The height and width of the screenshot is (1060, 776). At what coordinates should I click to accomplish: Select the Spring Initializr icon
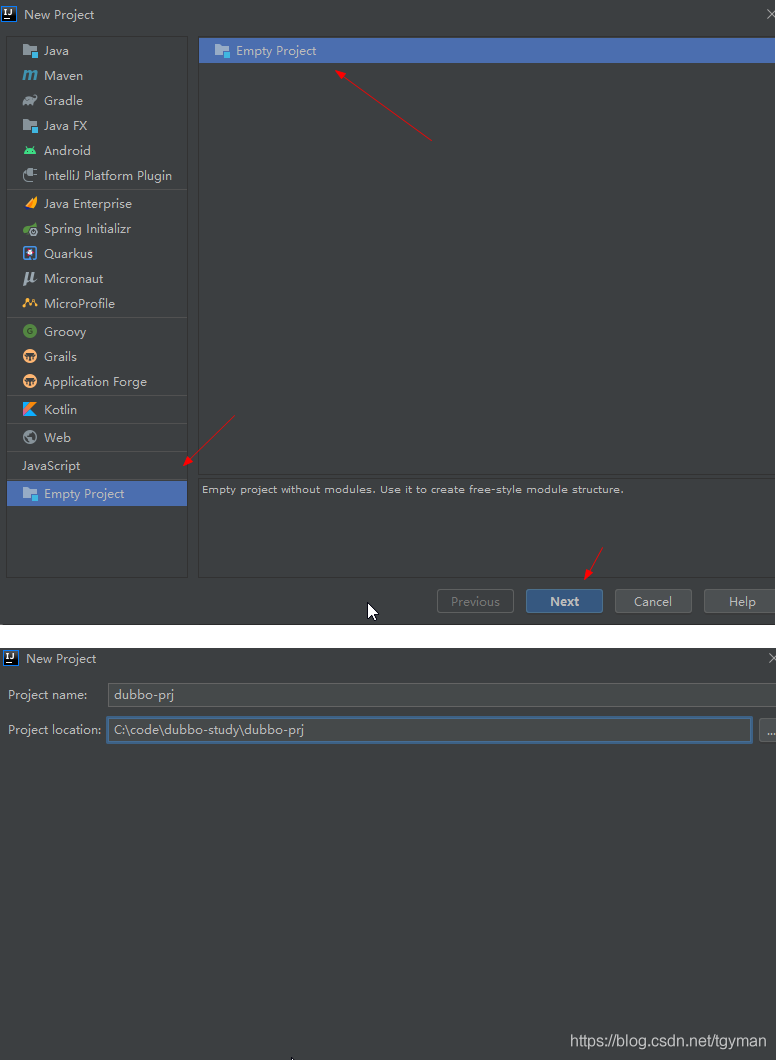[x=30, y=228]
